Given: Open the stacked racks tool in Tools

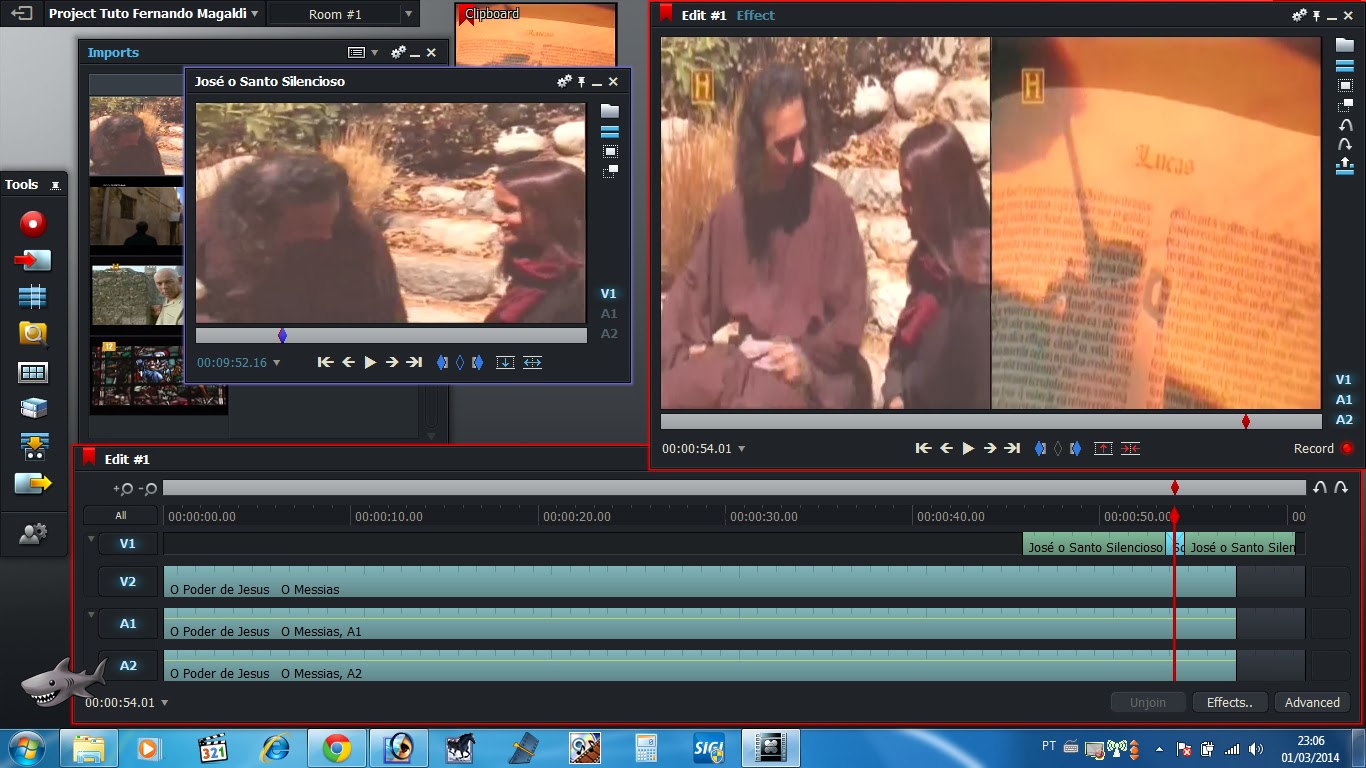Looking at the screenshot, I should (x=33, y=408).
